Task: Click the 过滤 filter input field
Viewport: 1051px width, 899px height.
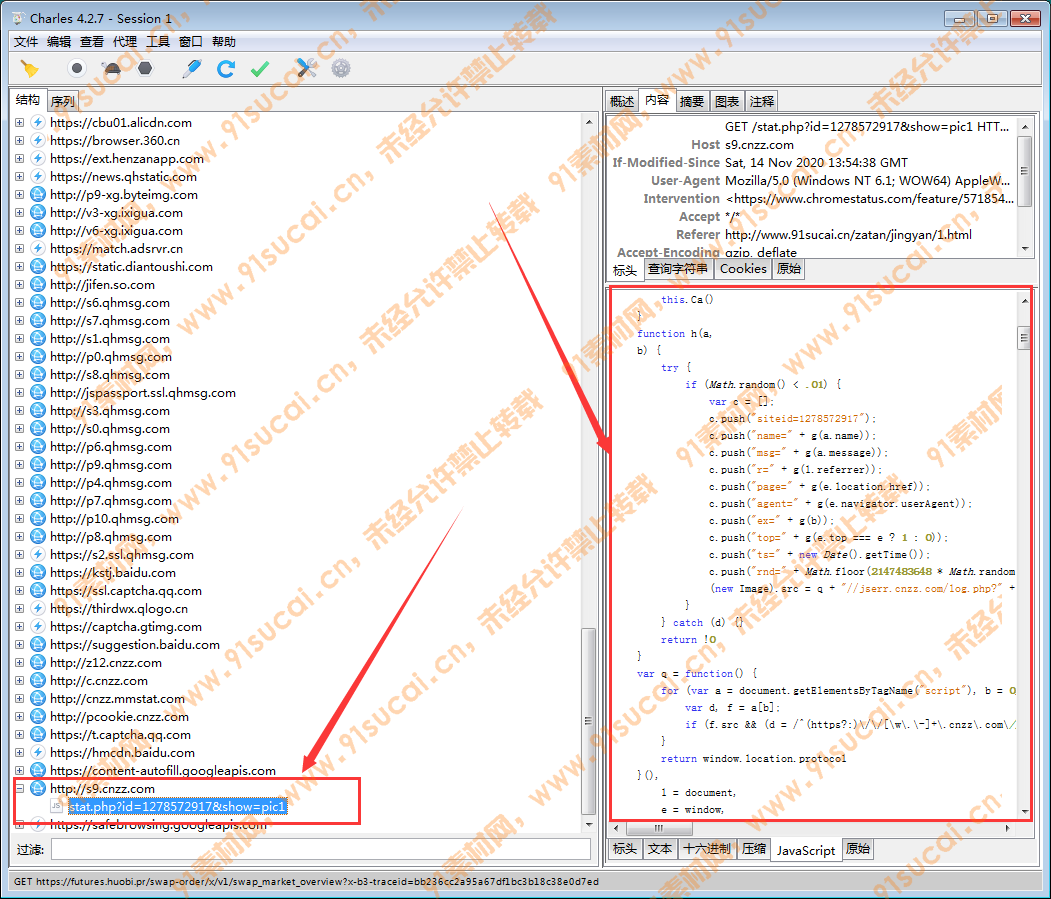Action: pyautogui.click(x=320, y=849)
